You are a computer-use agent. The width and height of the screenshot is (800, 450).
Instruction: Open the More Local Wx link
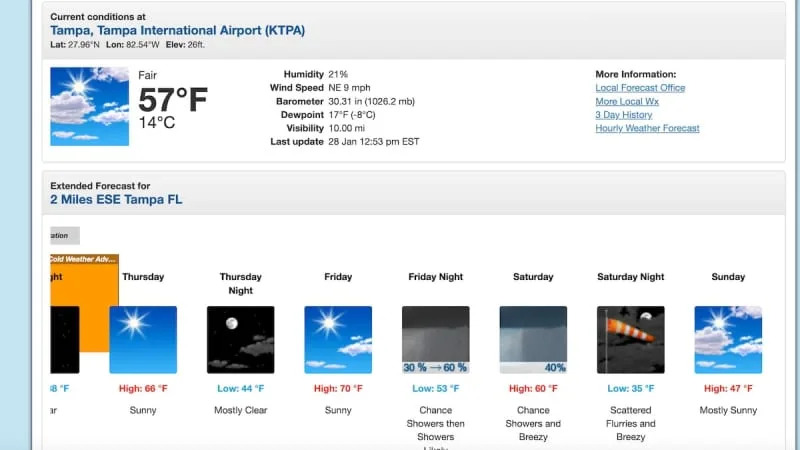627,102
